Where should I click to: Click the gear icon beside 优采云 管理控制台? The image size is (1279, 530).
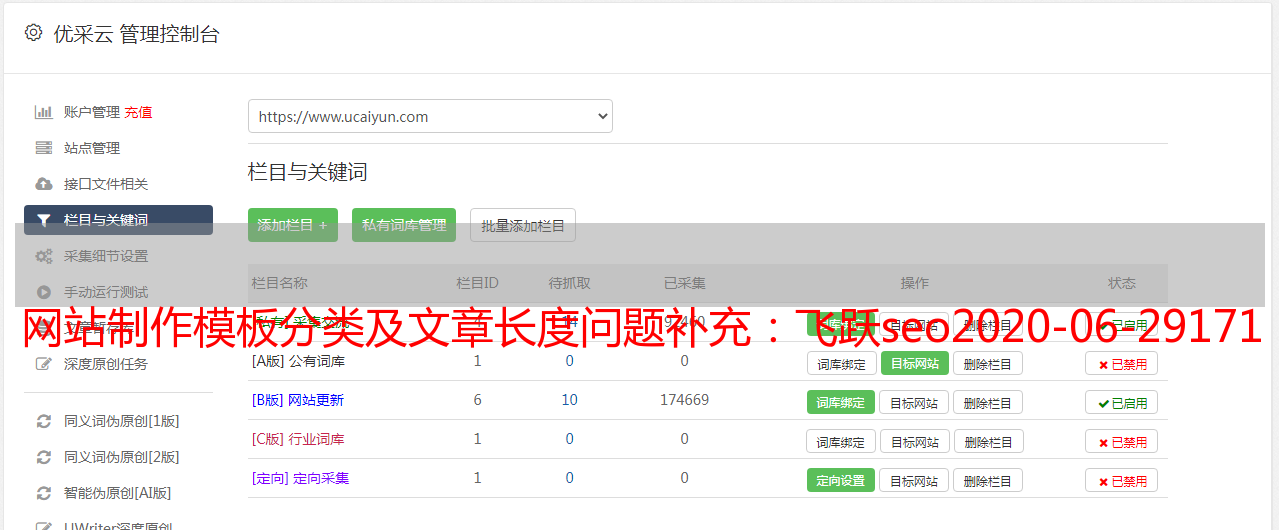click(x=33, y=33)
